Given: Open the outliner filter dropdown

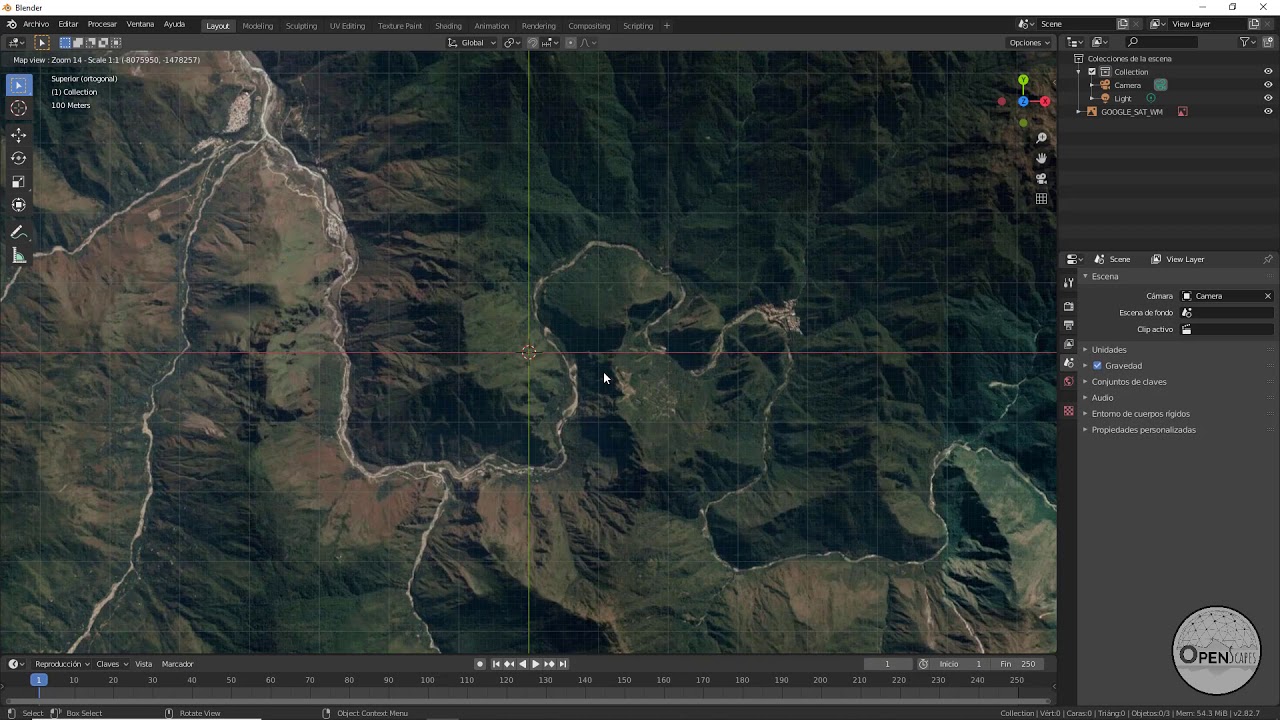Looking at the screenshot, I should click(1247, 42).
